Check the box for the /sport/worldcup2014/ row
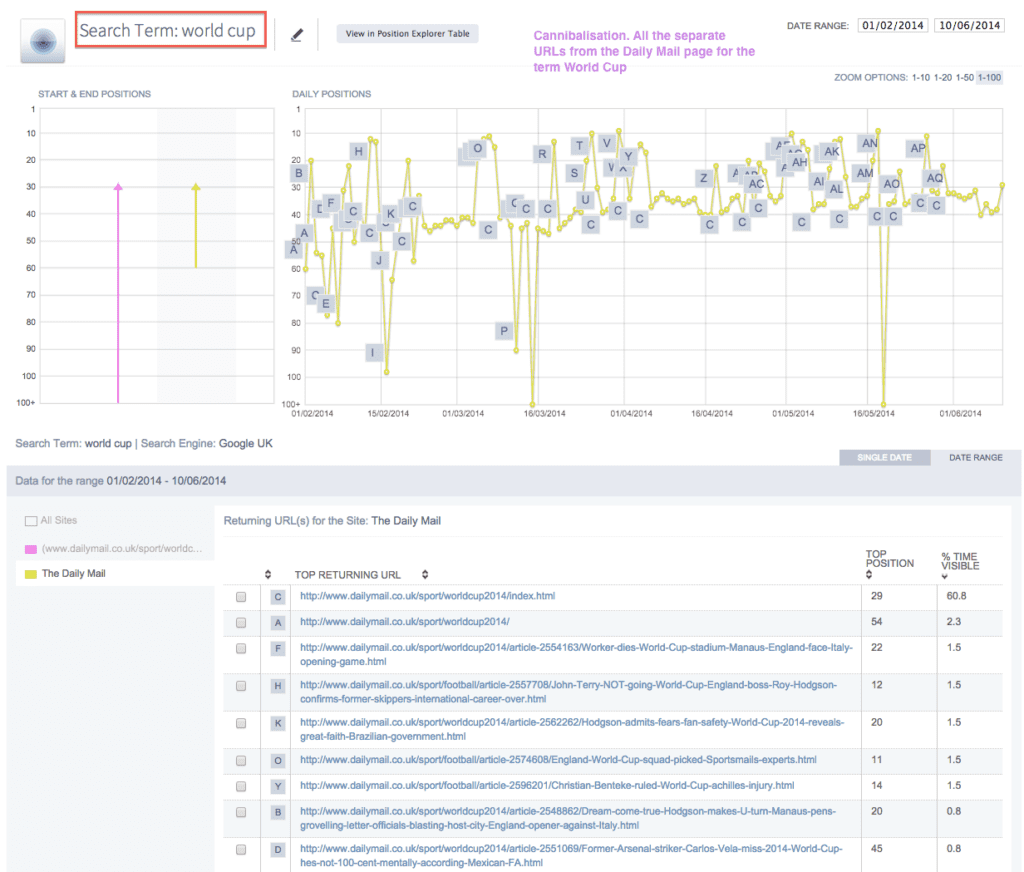 pyautogui.click(x=241, y=622)
